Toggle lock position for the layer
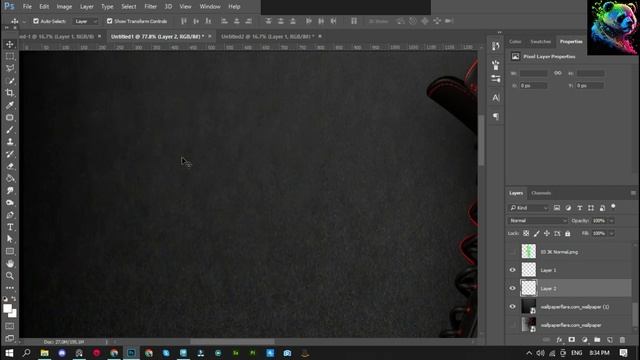Viewport: 640px width, 360px height. coord(547,233)
